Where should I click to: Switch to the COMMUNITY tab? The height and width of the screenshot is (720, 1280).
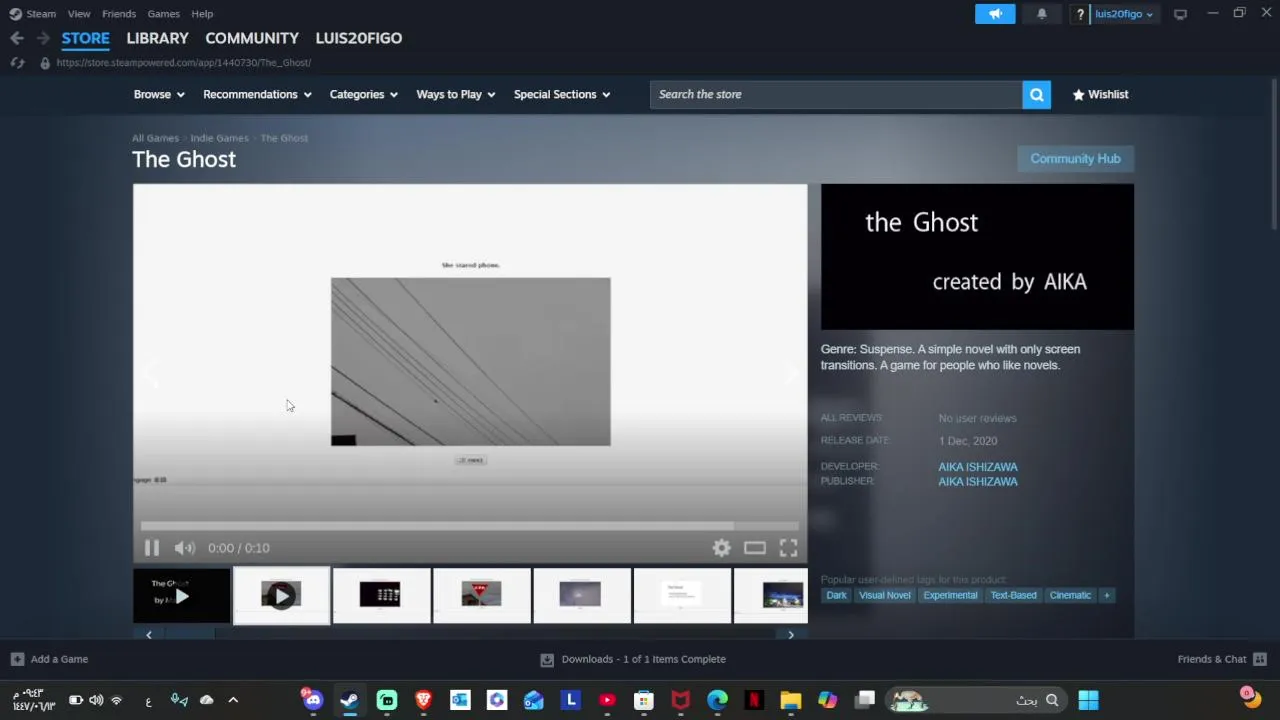252,38
